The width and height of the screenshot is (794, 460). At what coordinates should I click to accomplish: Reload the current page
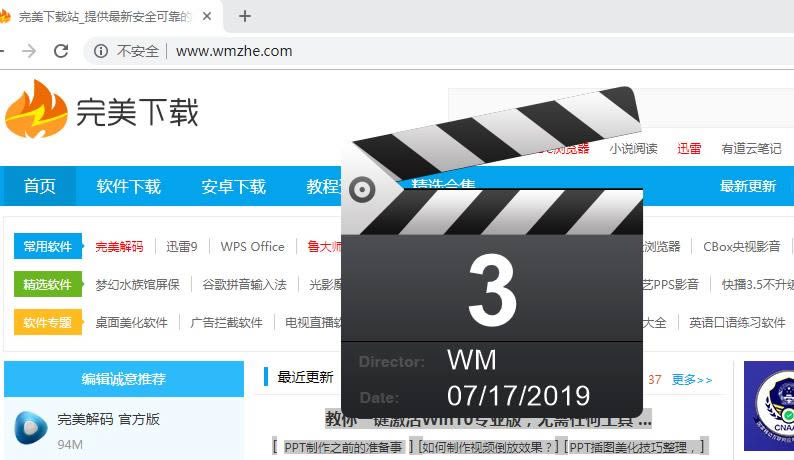[61, 51]
